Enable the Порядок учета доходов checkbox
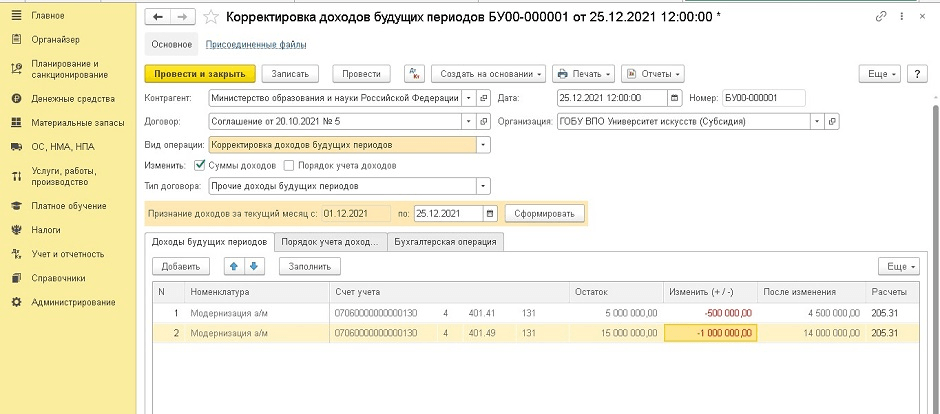The width and height of the screenshot is (940, 414). (x=289, y=165)
